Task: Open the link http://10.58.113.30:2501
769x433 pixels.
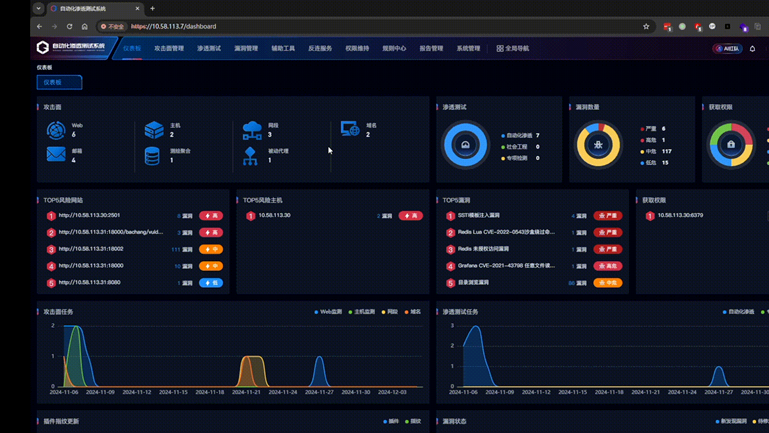Action: [89, 215]
